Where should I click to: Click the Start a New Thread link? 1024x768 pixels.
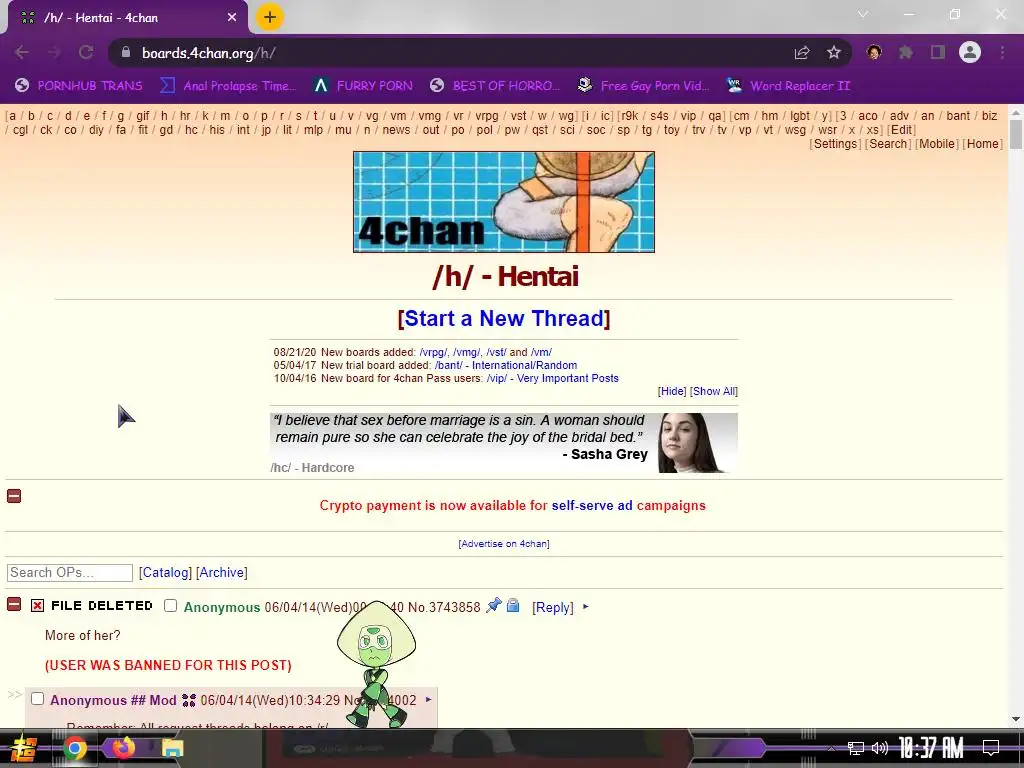pos(504,318)
